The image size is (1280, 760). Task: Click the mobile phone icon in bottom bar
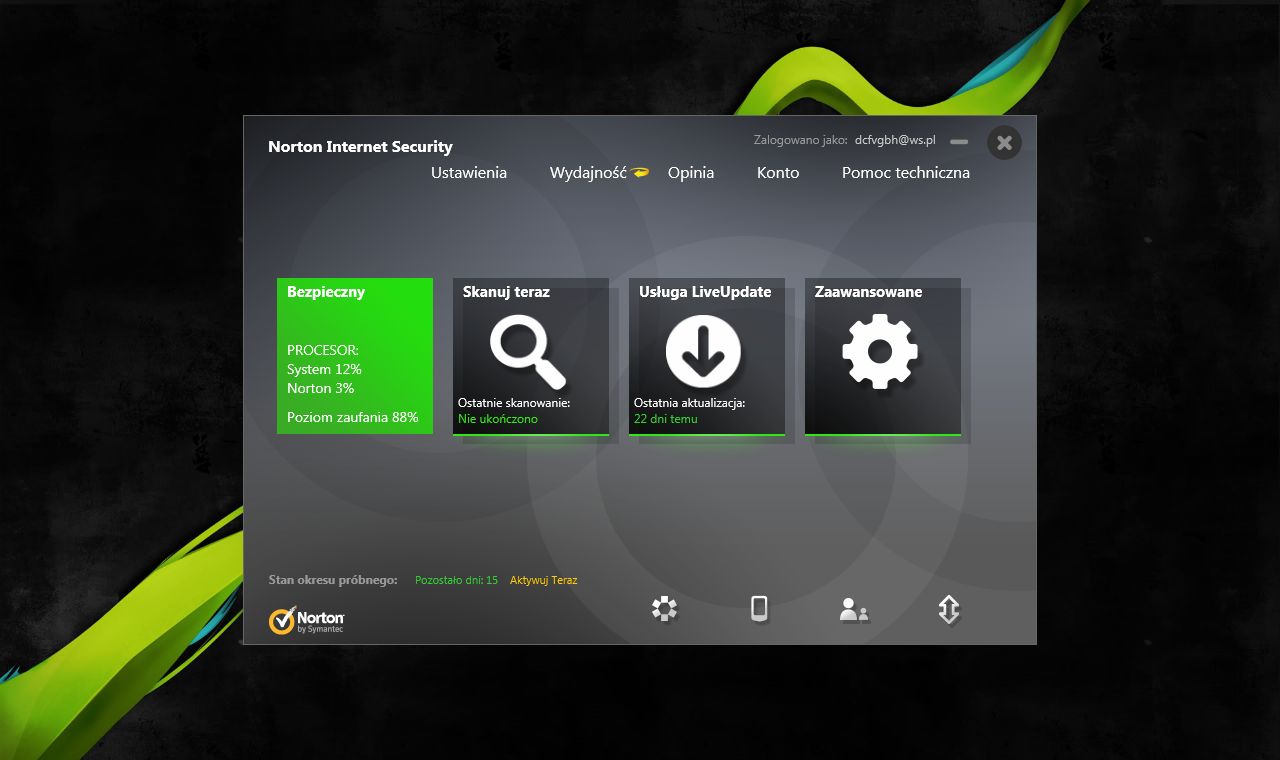pyautogui.click(x=760, y=609)
